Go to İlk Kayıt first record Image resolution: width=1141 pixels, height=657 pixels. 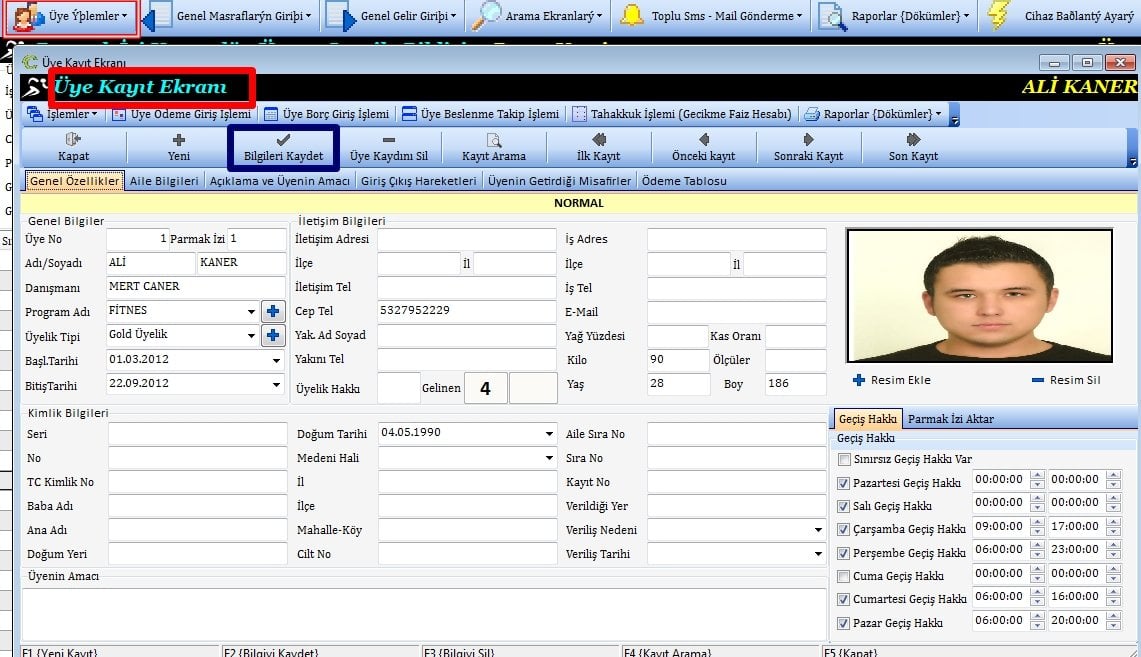599,148
